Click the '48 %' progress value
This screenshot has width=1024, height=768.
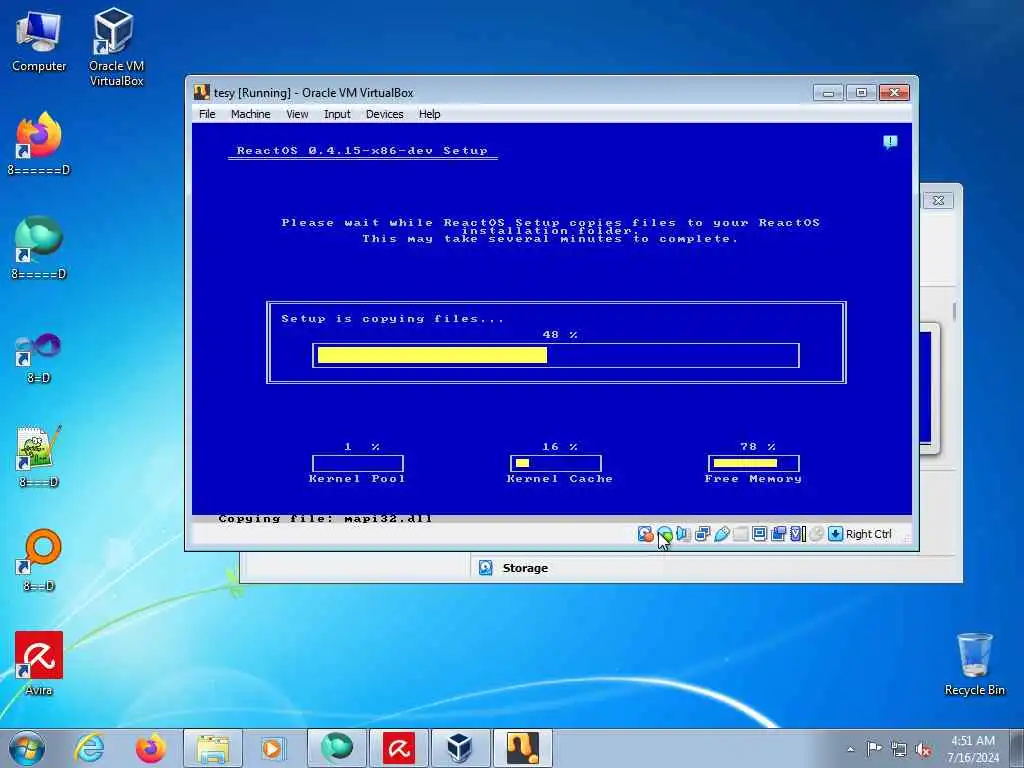(560, 334)
